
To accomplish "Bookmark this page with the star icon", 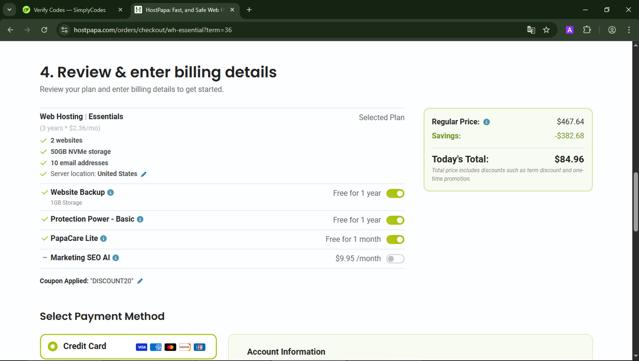I will pos(546,30).
